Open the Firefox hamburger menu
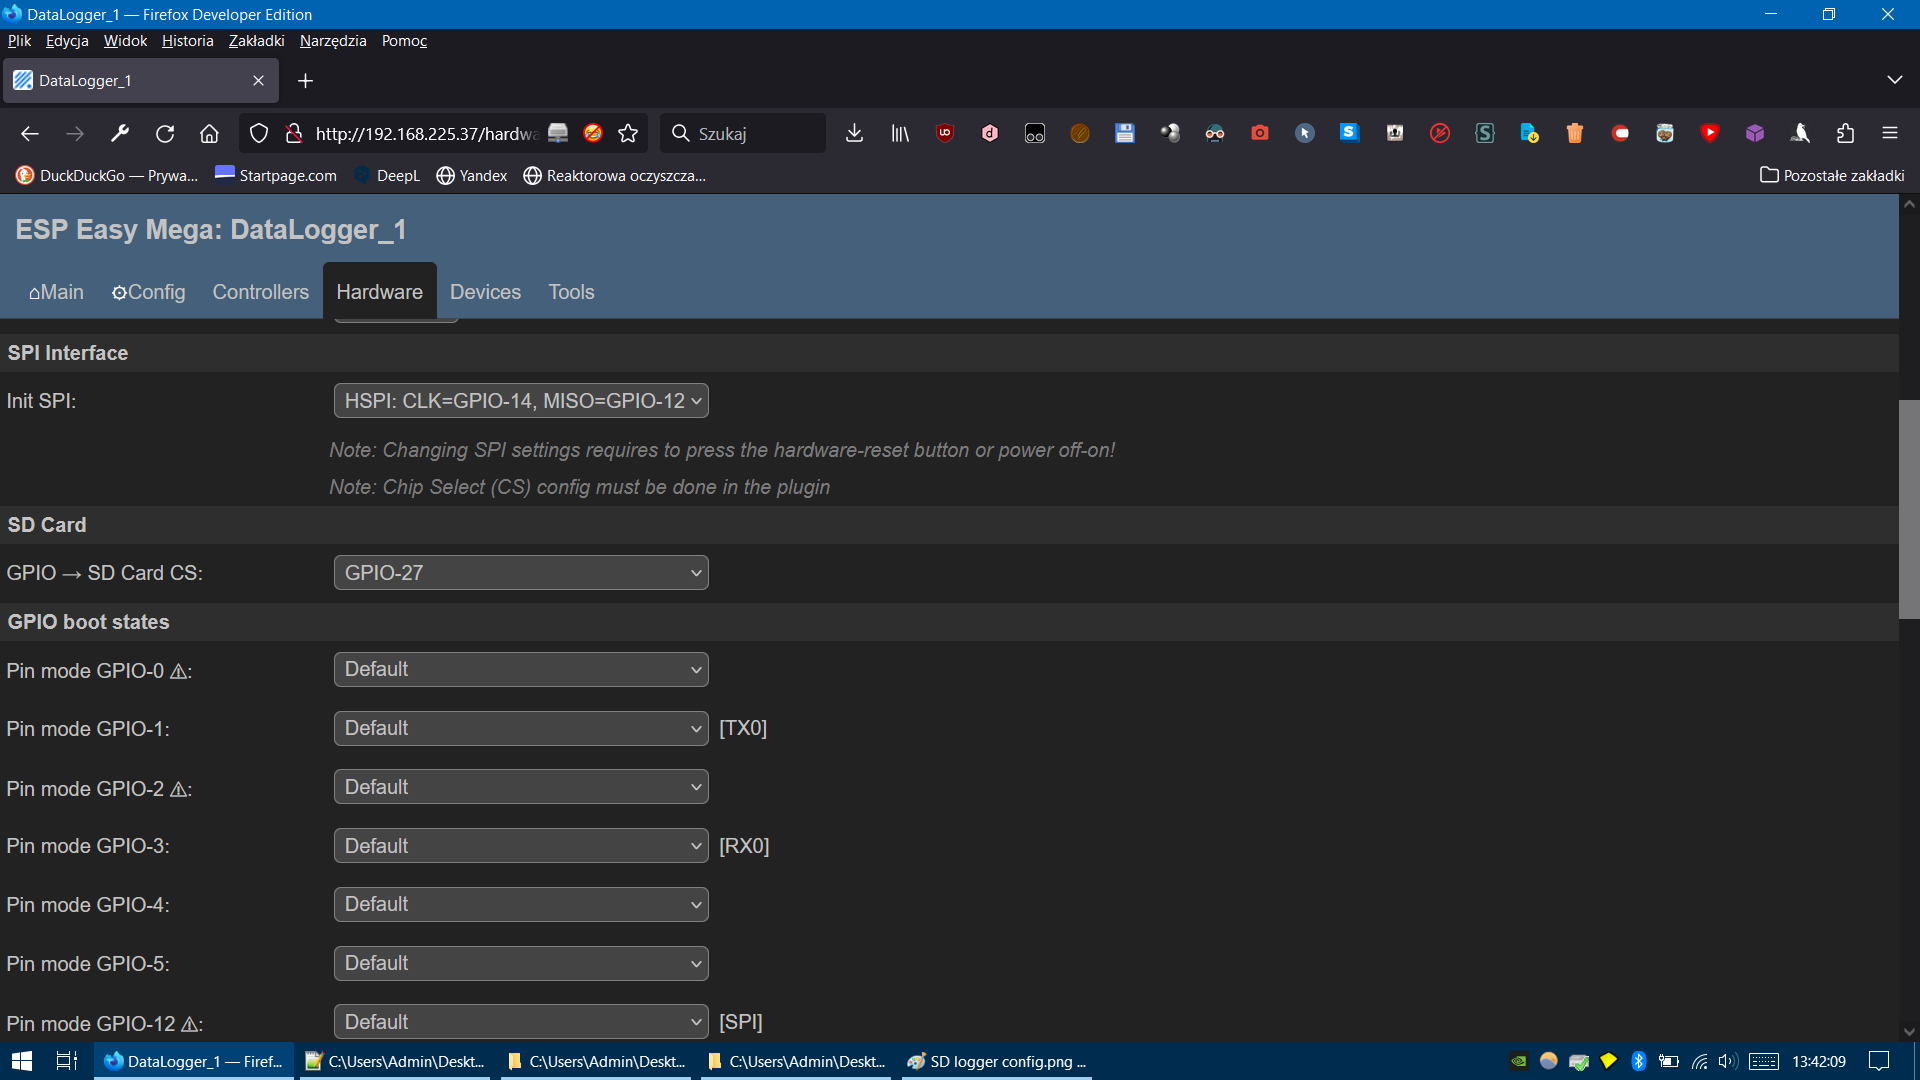The height and width of the screenshot is (1080, 1920). (1891, 133)
